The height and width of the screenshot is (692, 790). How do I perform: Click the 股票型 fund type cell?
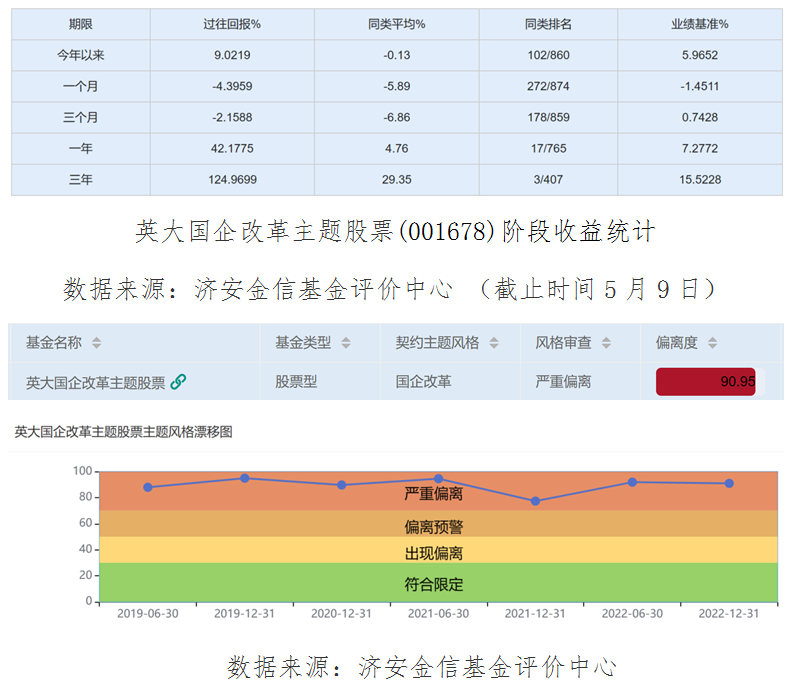pos(296,382)
